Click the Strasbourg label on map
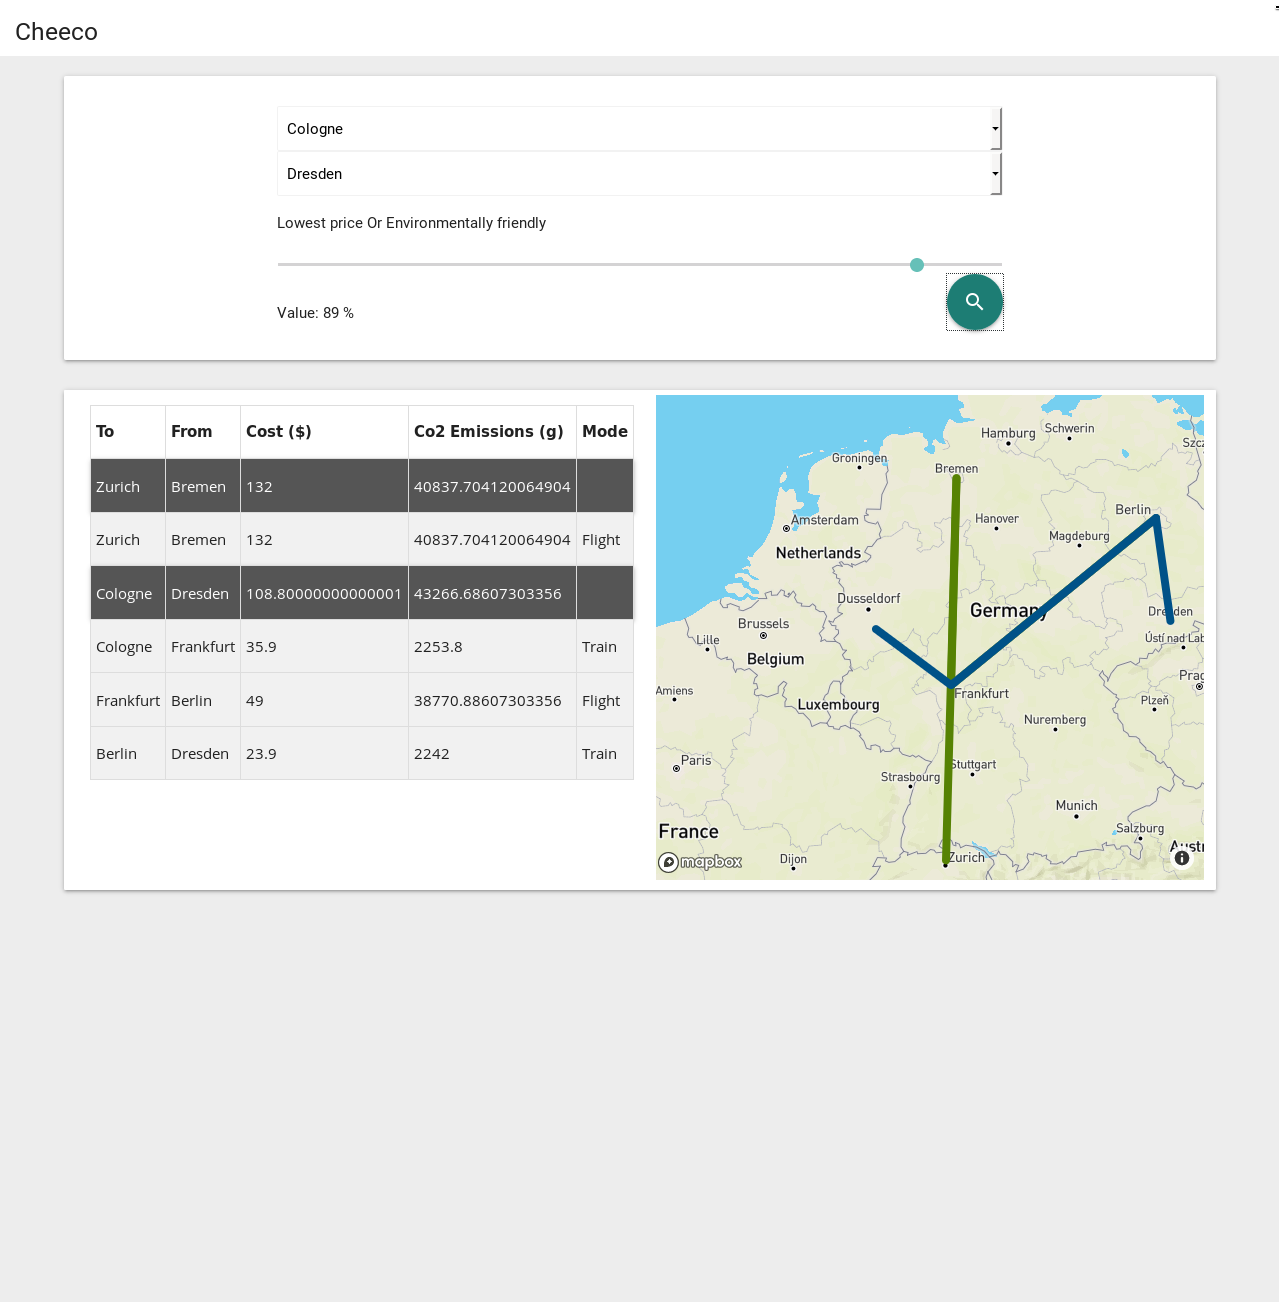The image size is (1279, 1302). pos(910,777)
